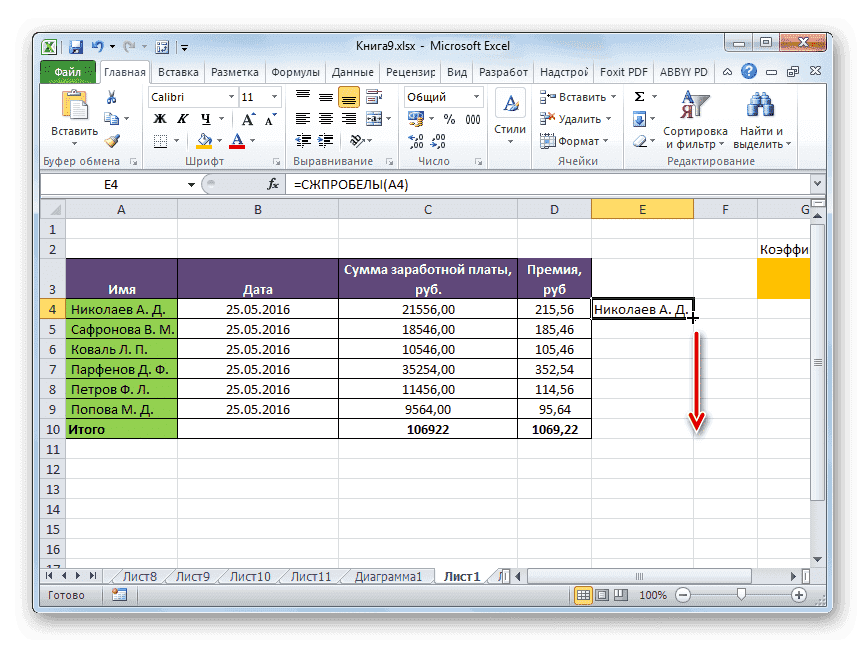Image resolution: width=866 pixels, height=646 pixels.
Task: Open the Файл menu
Action: pos(66,71)
